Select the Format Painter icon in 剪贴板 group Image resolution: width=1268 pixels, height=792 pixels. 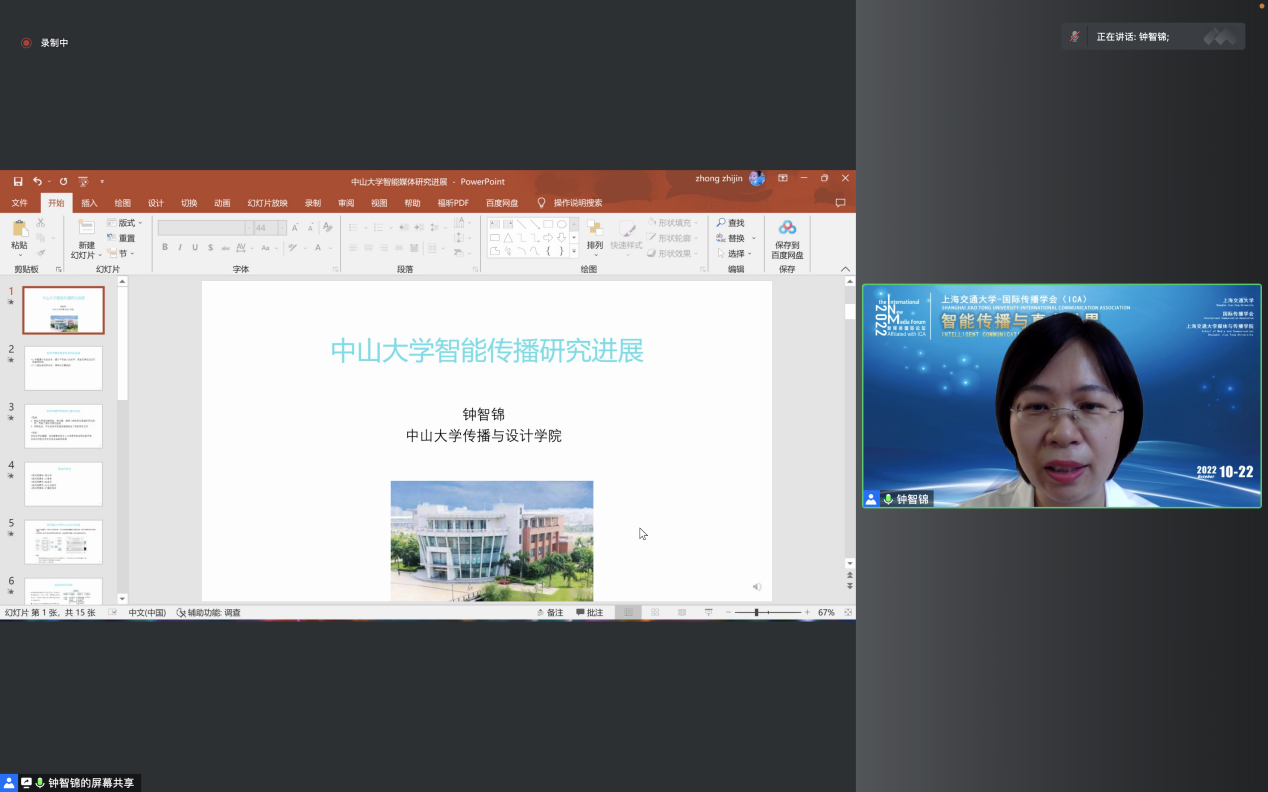(x=41, y=253)
